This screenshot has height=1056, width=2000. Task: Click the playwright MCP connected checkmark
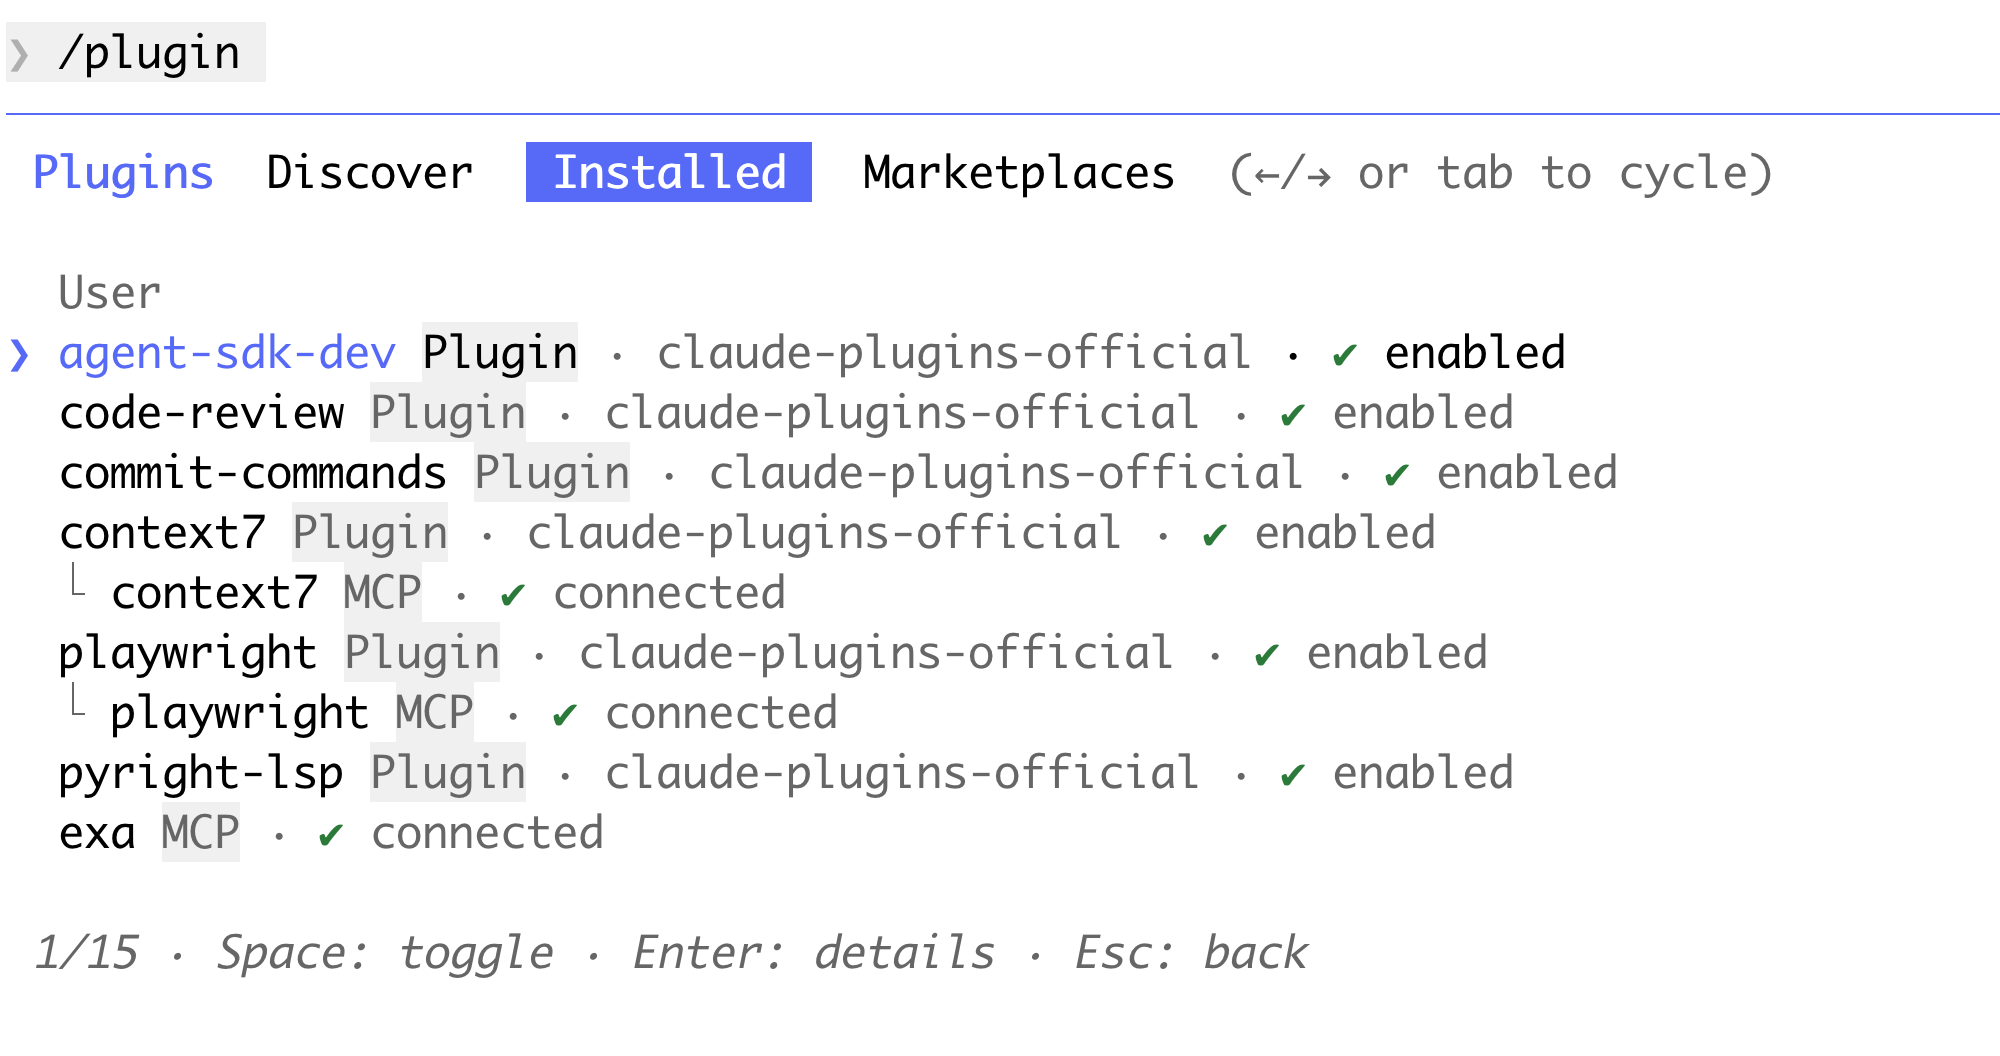[565, 715]
